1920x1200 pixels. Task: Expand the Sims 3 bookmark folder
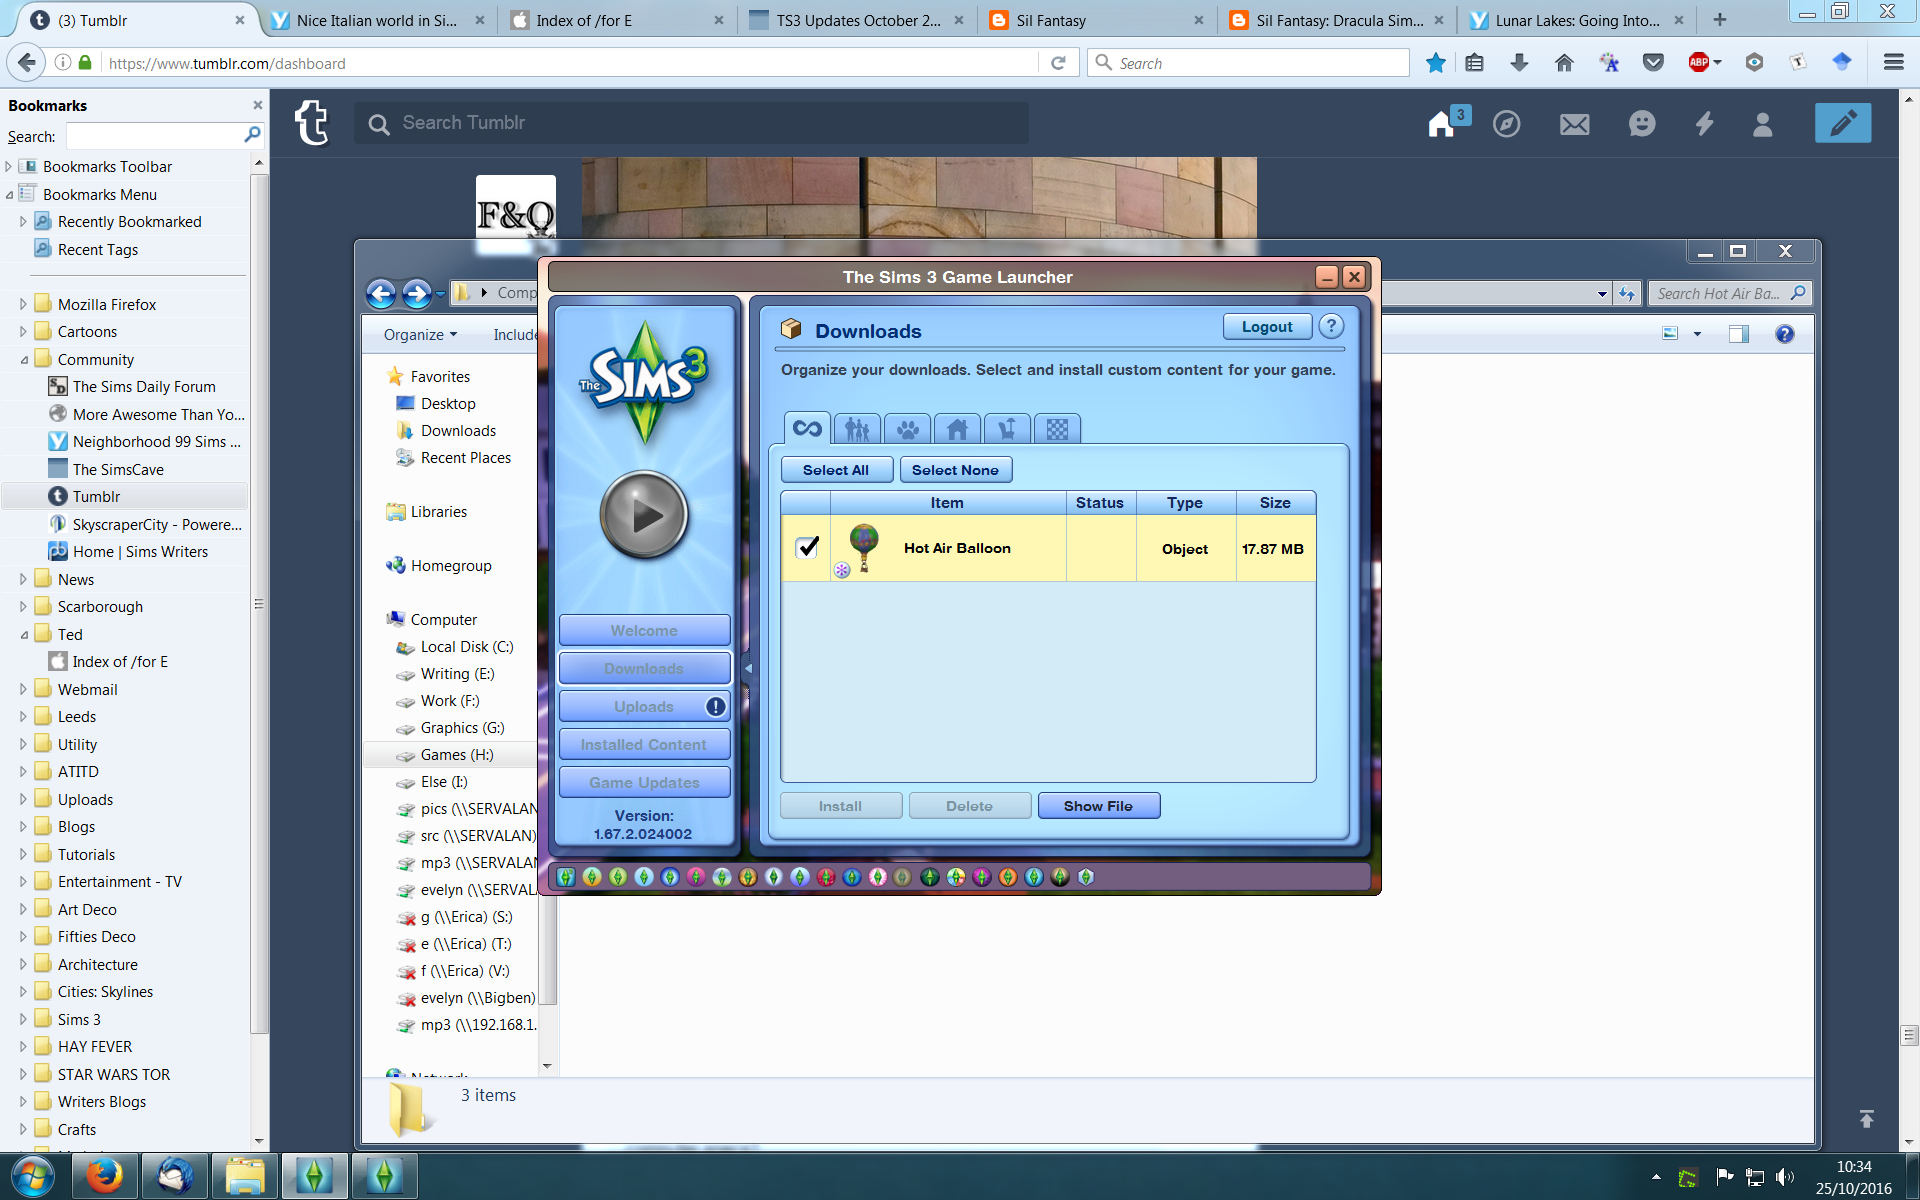(x=24, y=1019)
